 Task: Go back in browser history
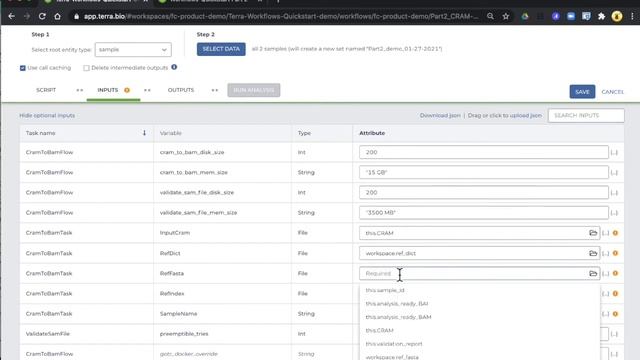coord(11,16)
